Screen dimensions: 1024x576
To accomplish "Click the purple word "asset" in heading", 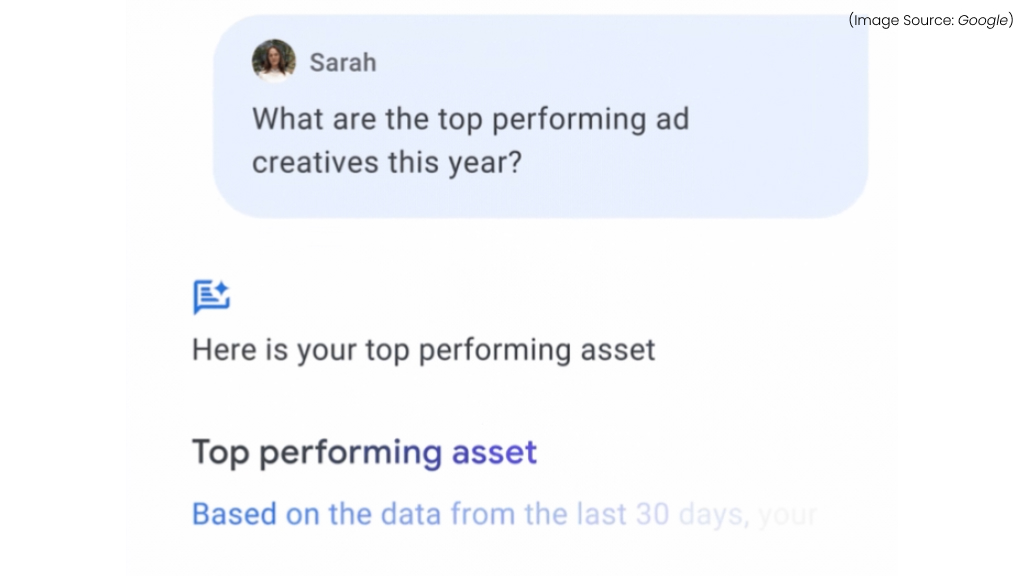I will tap(494, 452).
